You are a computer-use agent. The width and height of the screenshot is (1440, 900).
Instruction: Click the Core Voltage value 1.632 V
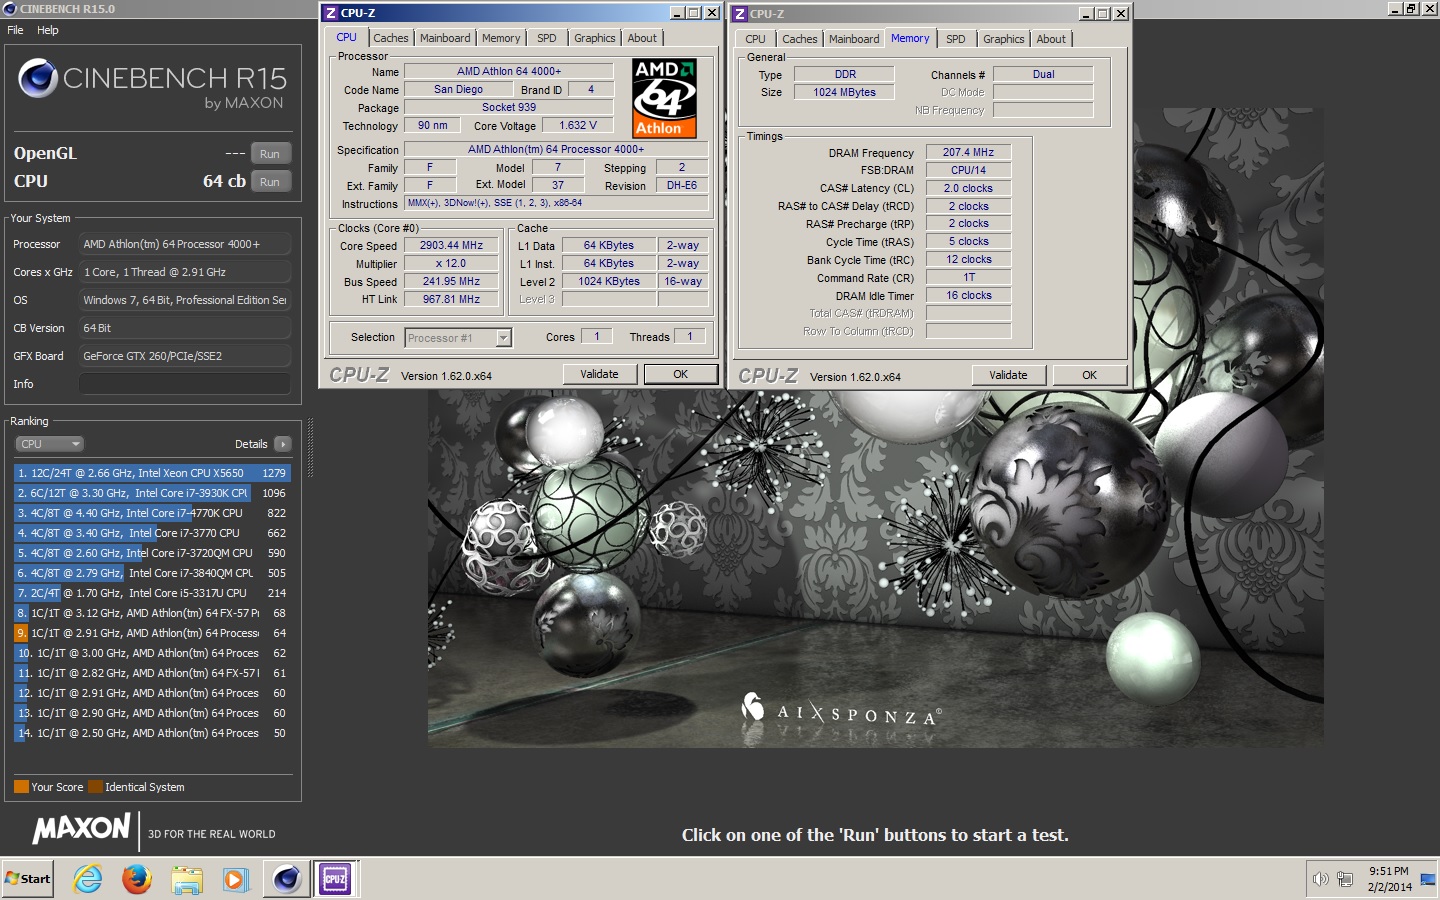(x=578, y=125)
